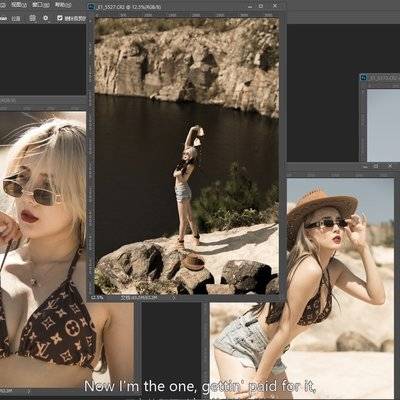Viewport: 400px width, 400px height.
Task: Select the _E1_5527.CR2 @ 12.5% window title
Action: (x=129, y=7)
